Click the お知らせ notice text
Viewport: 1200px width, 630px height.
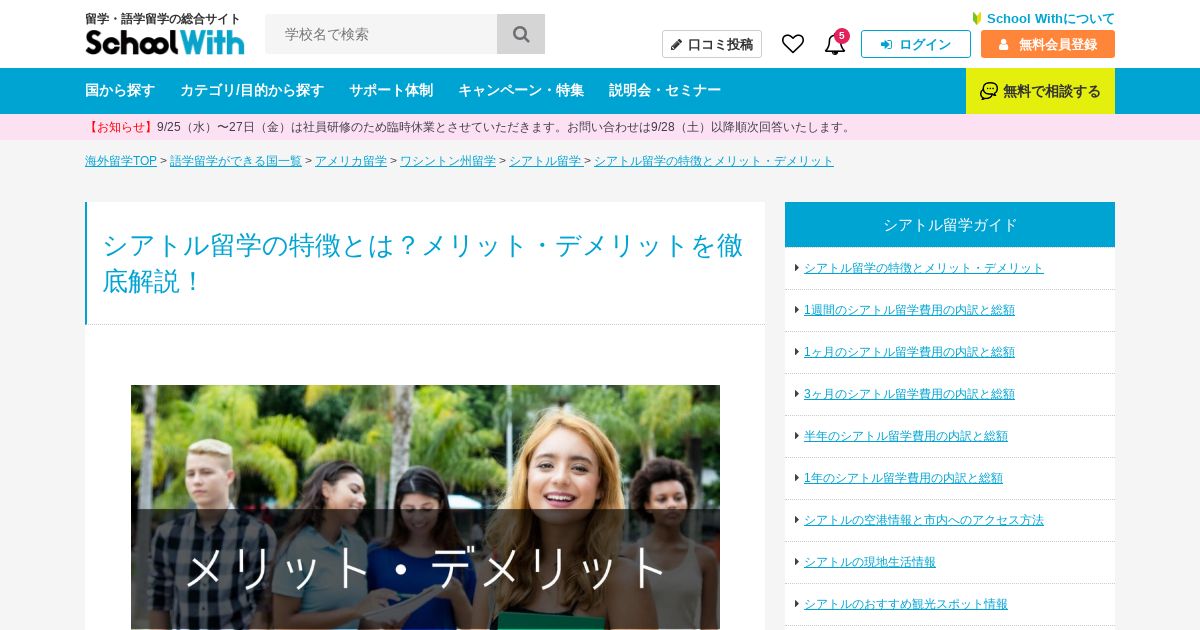[470, 127]
